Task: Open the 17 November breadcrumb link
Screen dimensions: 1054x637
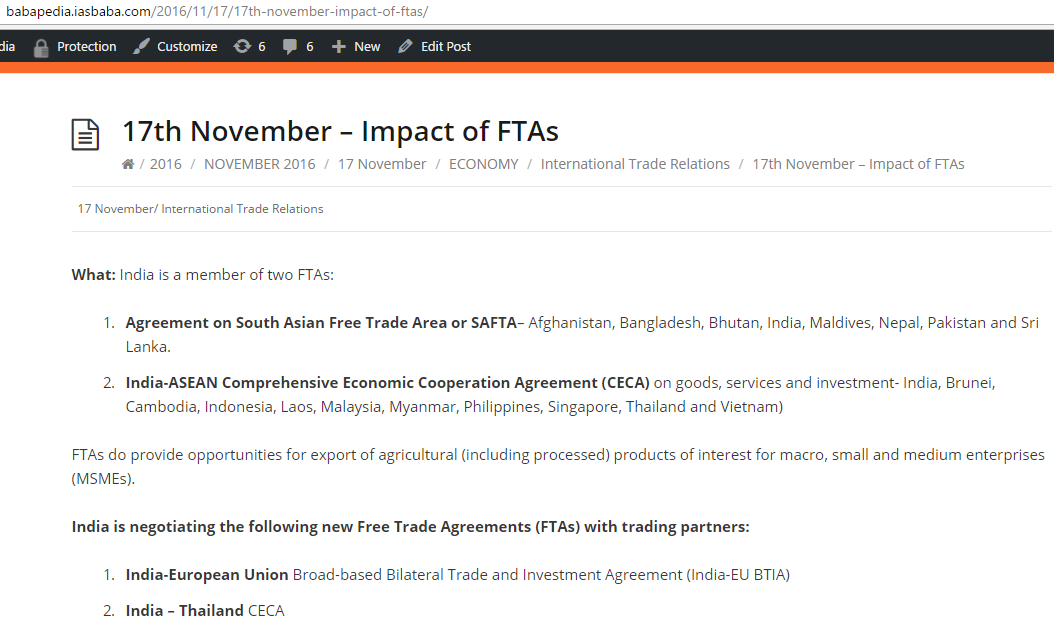Action: (382, 164)
